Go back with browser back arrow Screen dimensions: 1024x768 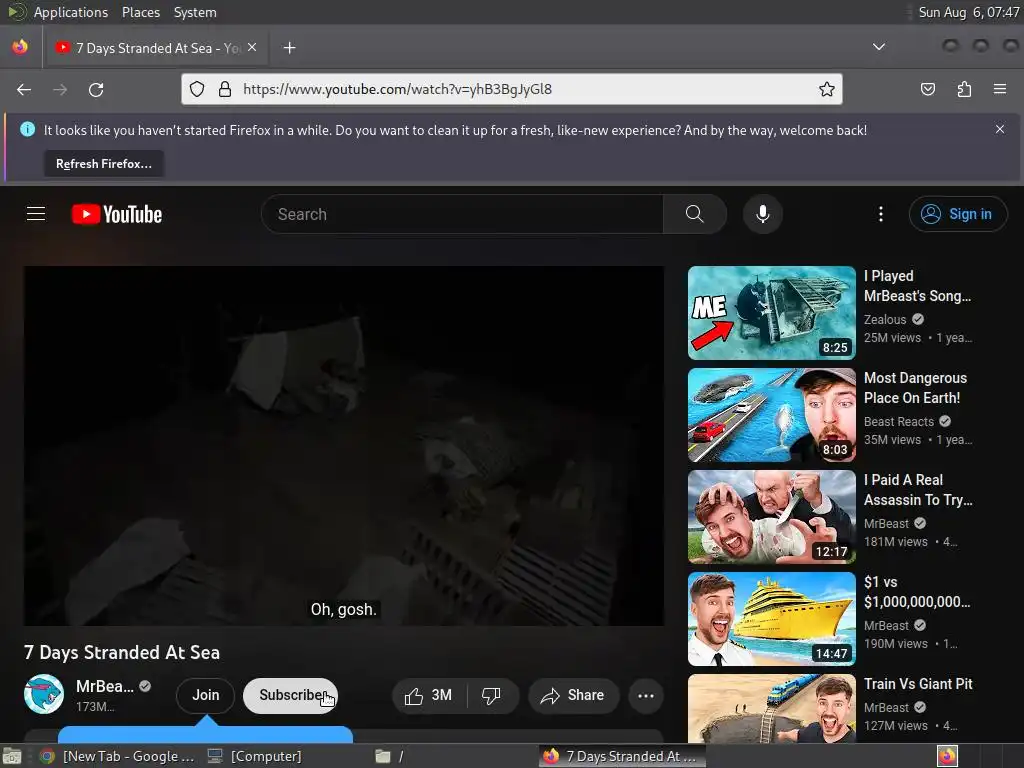(24, 89)
